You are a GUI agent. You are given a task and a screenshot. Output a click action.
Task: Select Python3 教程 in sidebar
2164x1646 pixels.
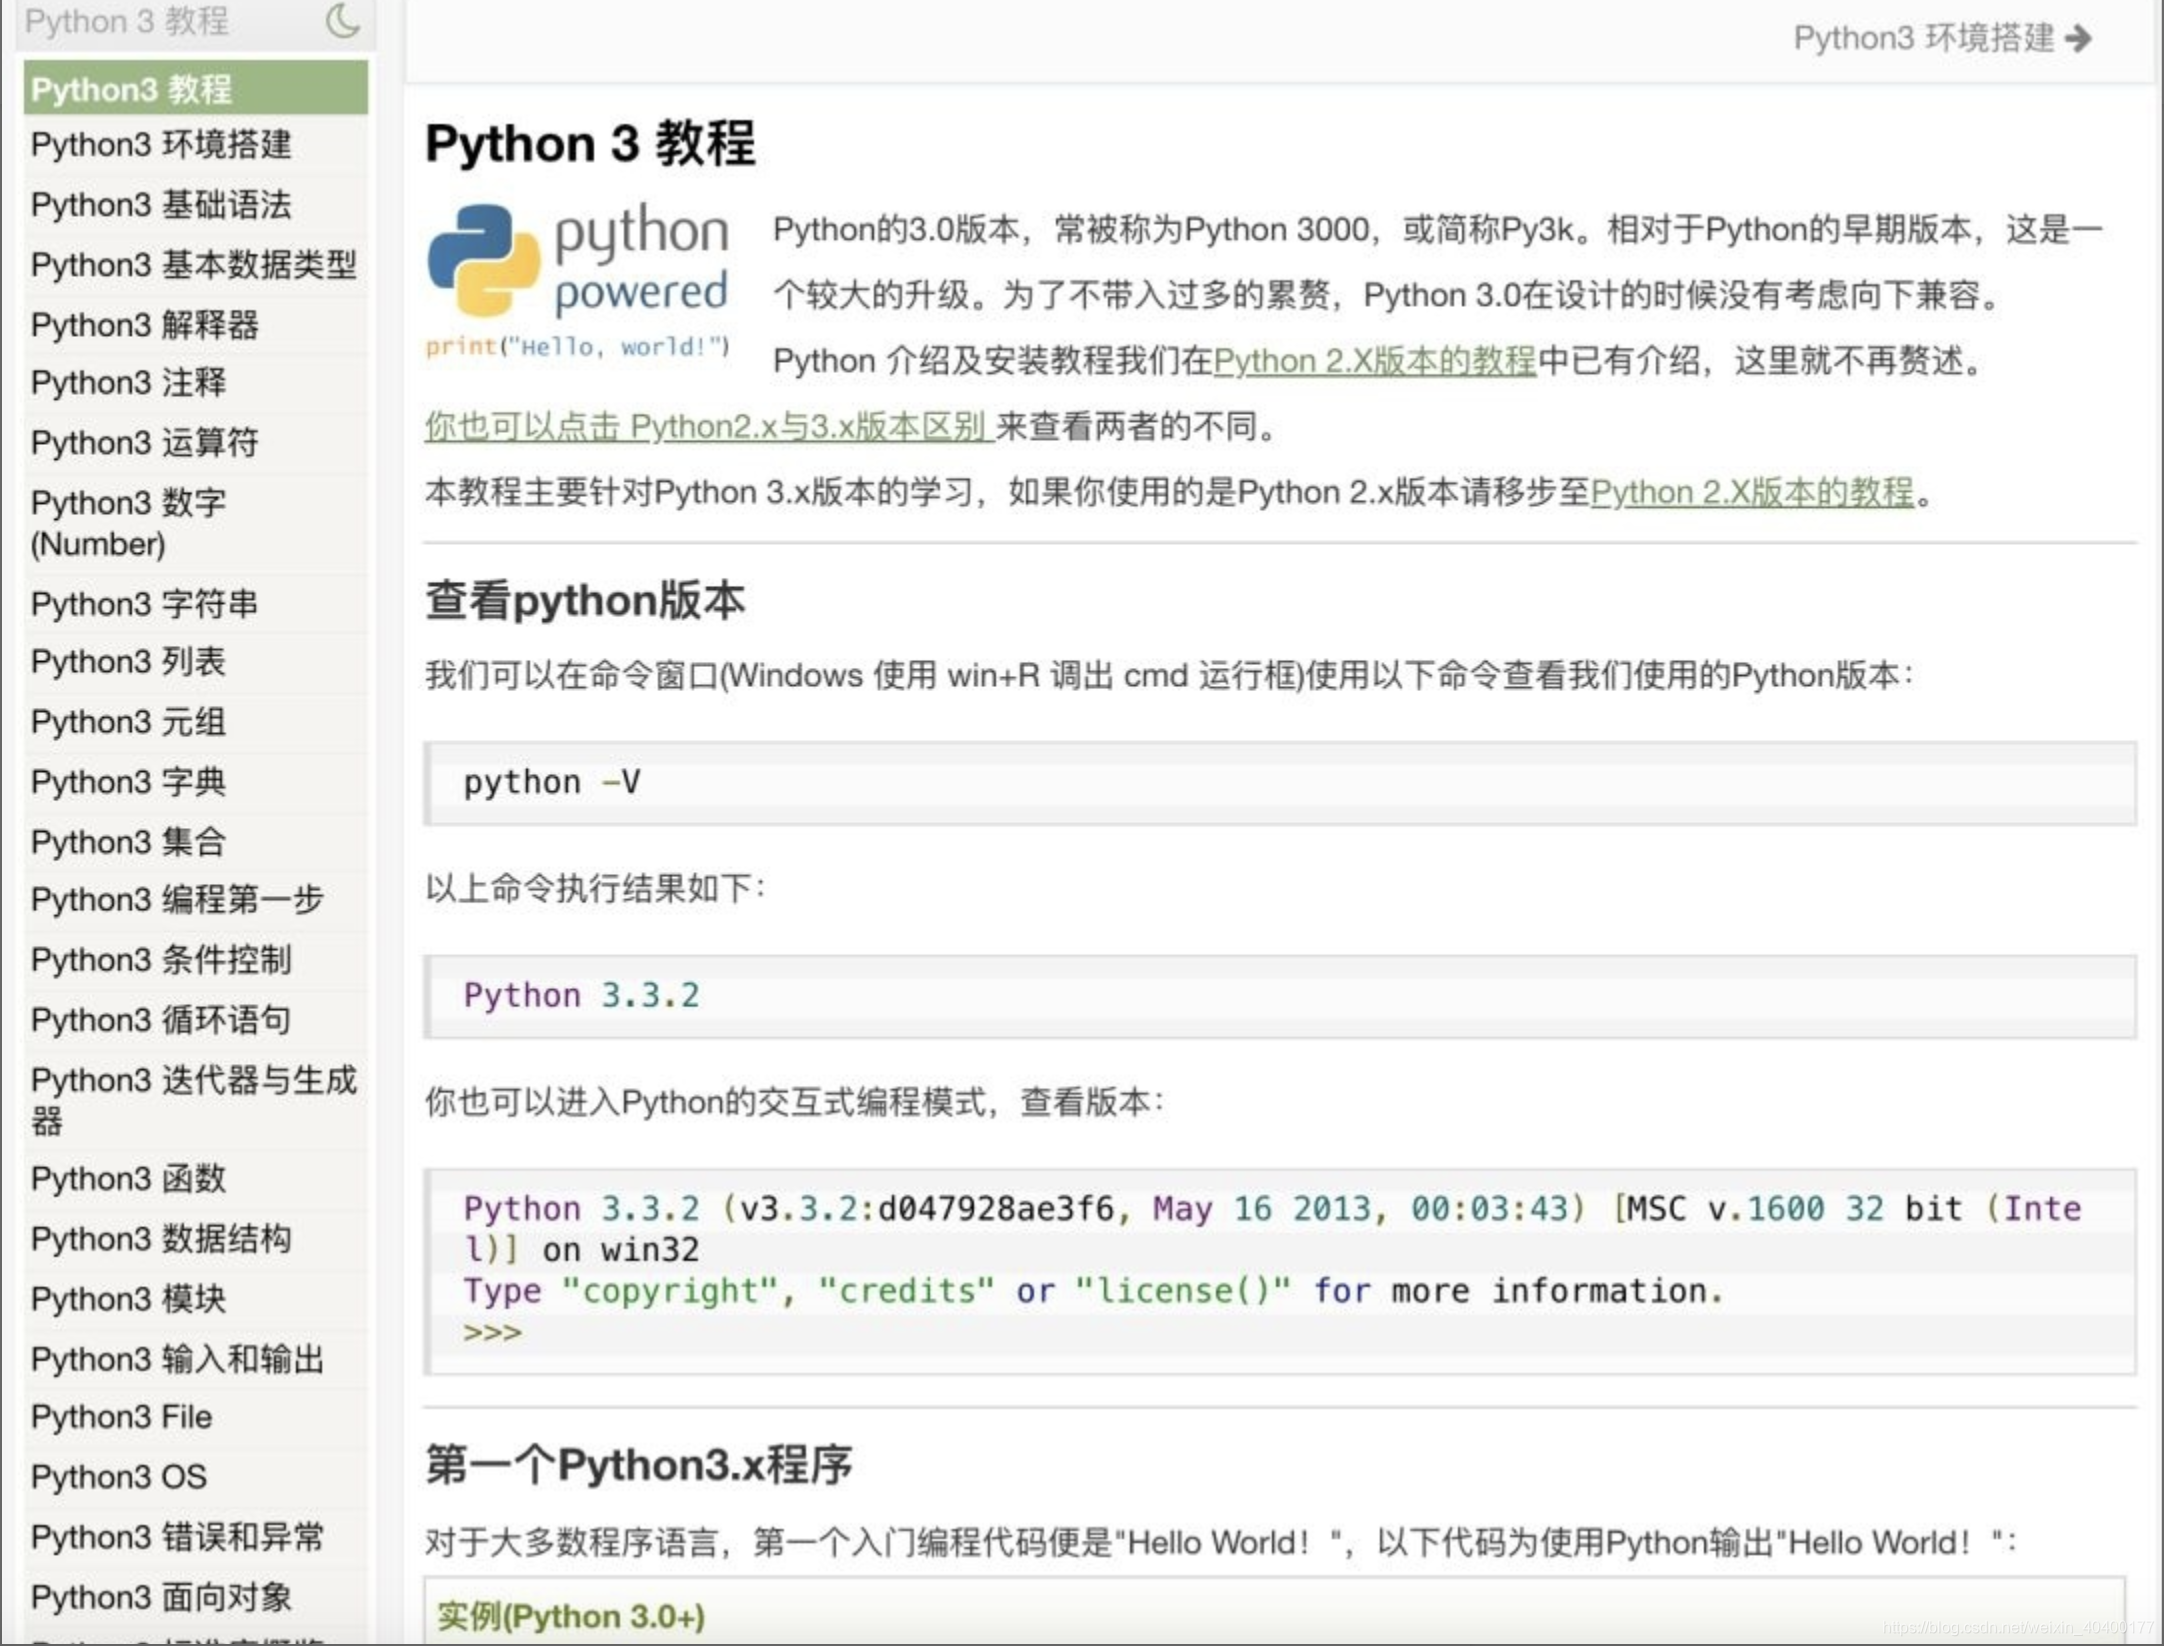click(195, 89)
